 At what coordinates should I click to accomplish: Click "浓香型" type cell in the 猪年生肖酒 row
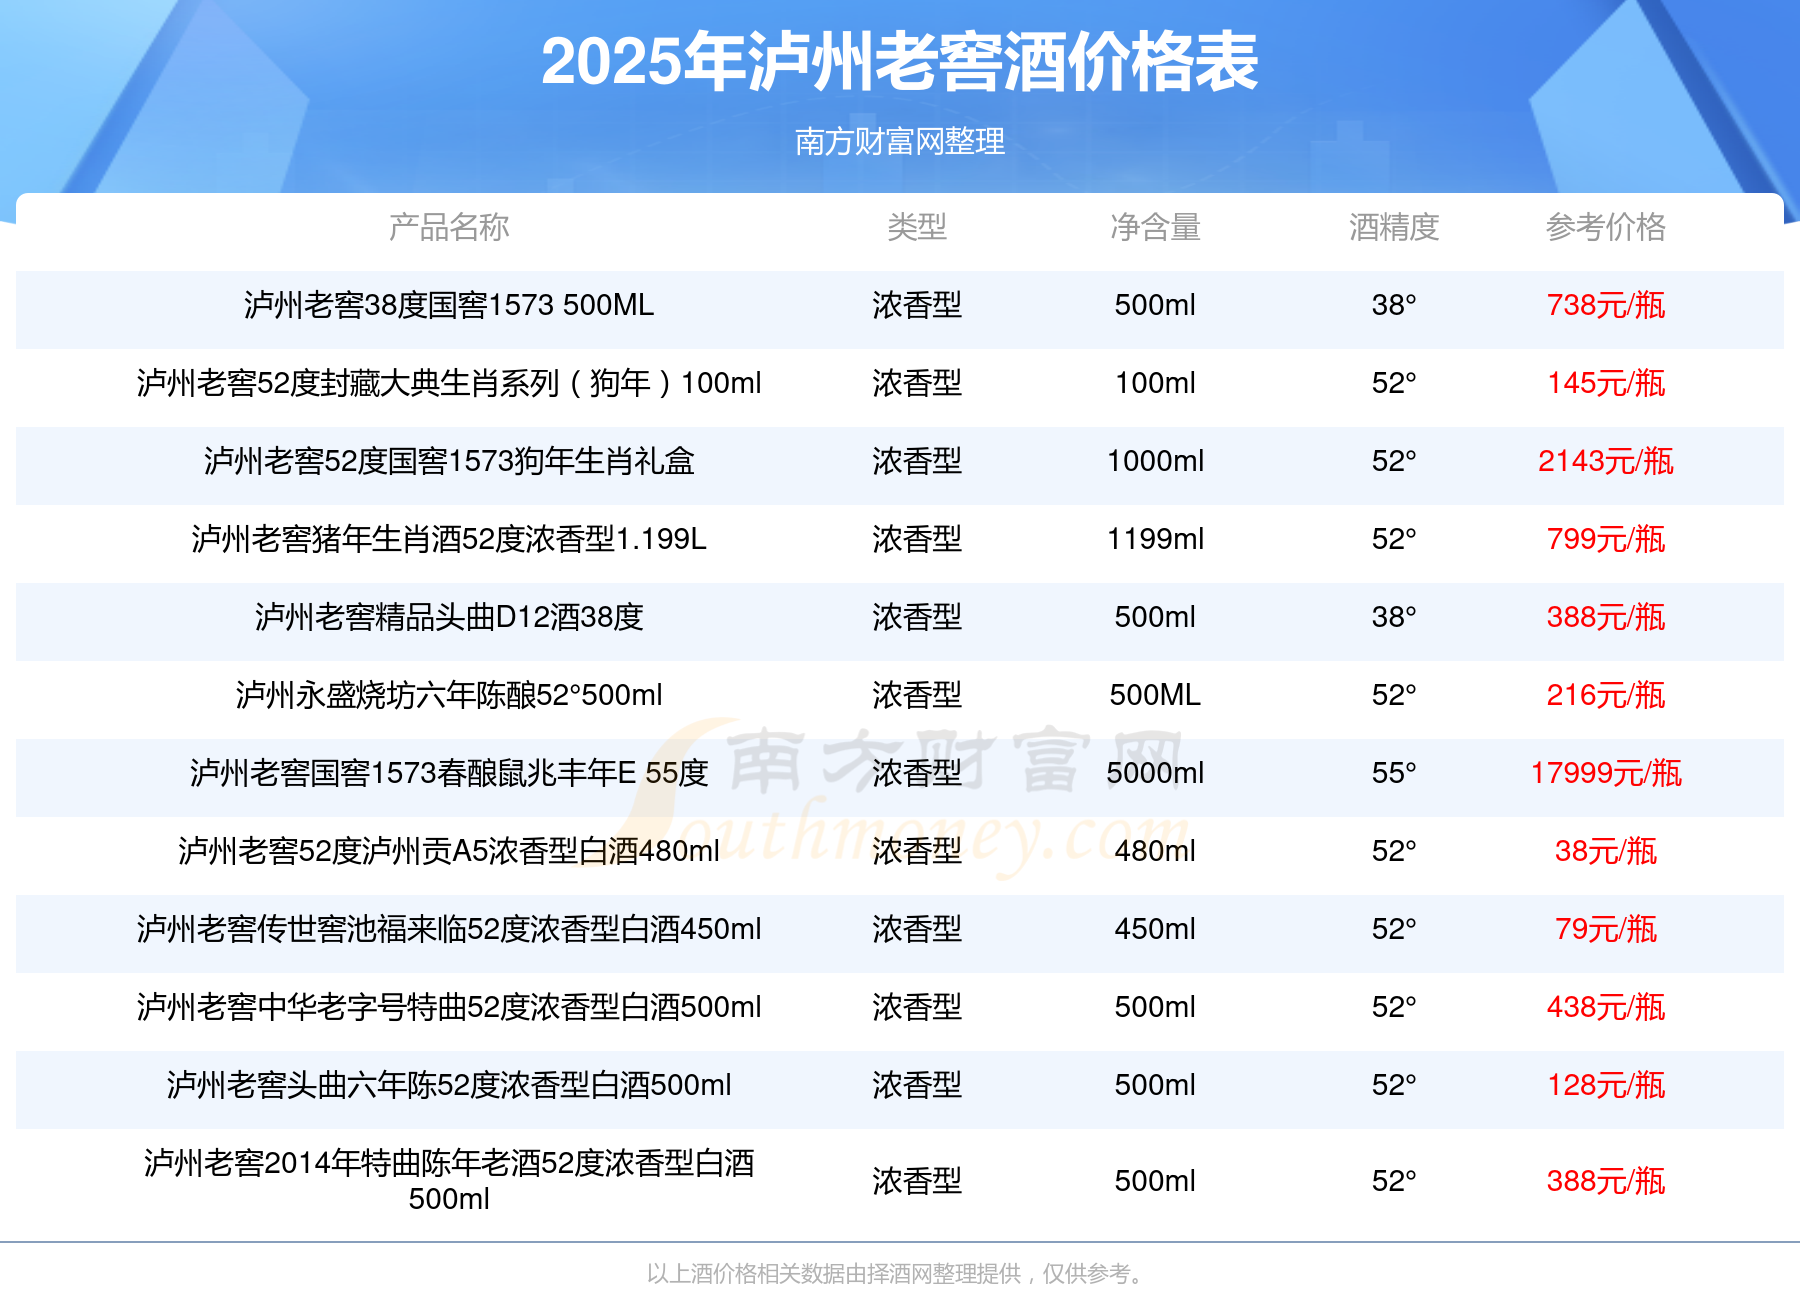(x=917, y=539)
